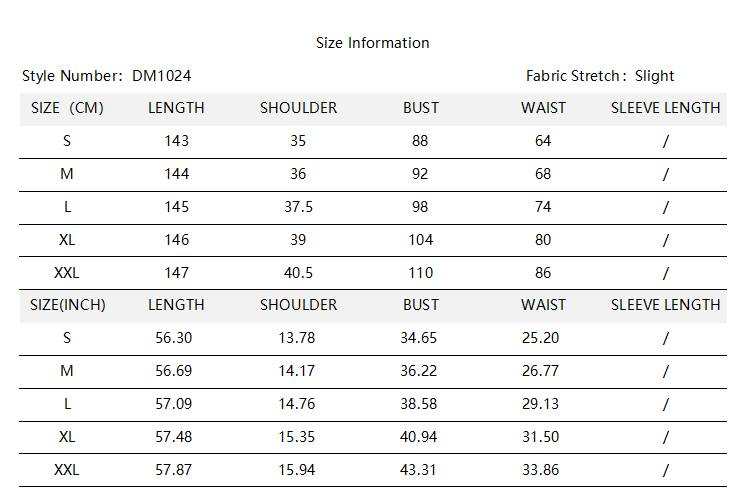Viewport: 750px width, 500px height.
Task: Click the SIZE(INCH) column header
Action: (x=67, y=305)
